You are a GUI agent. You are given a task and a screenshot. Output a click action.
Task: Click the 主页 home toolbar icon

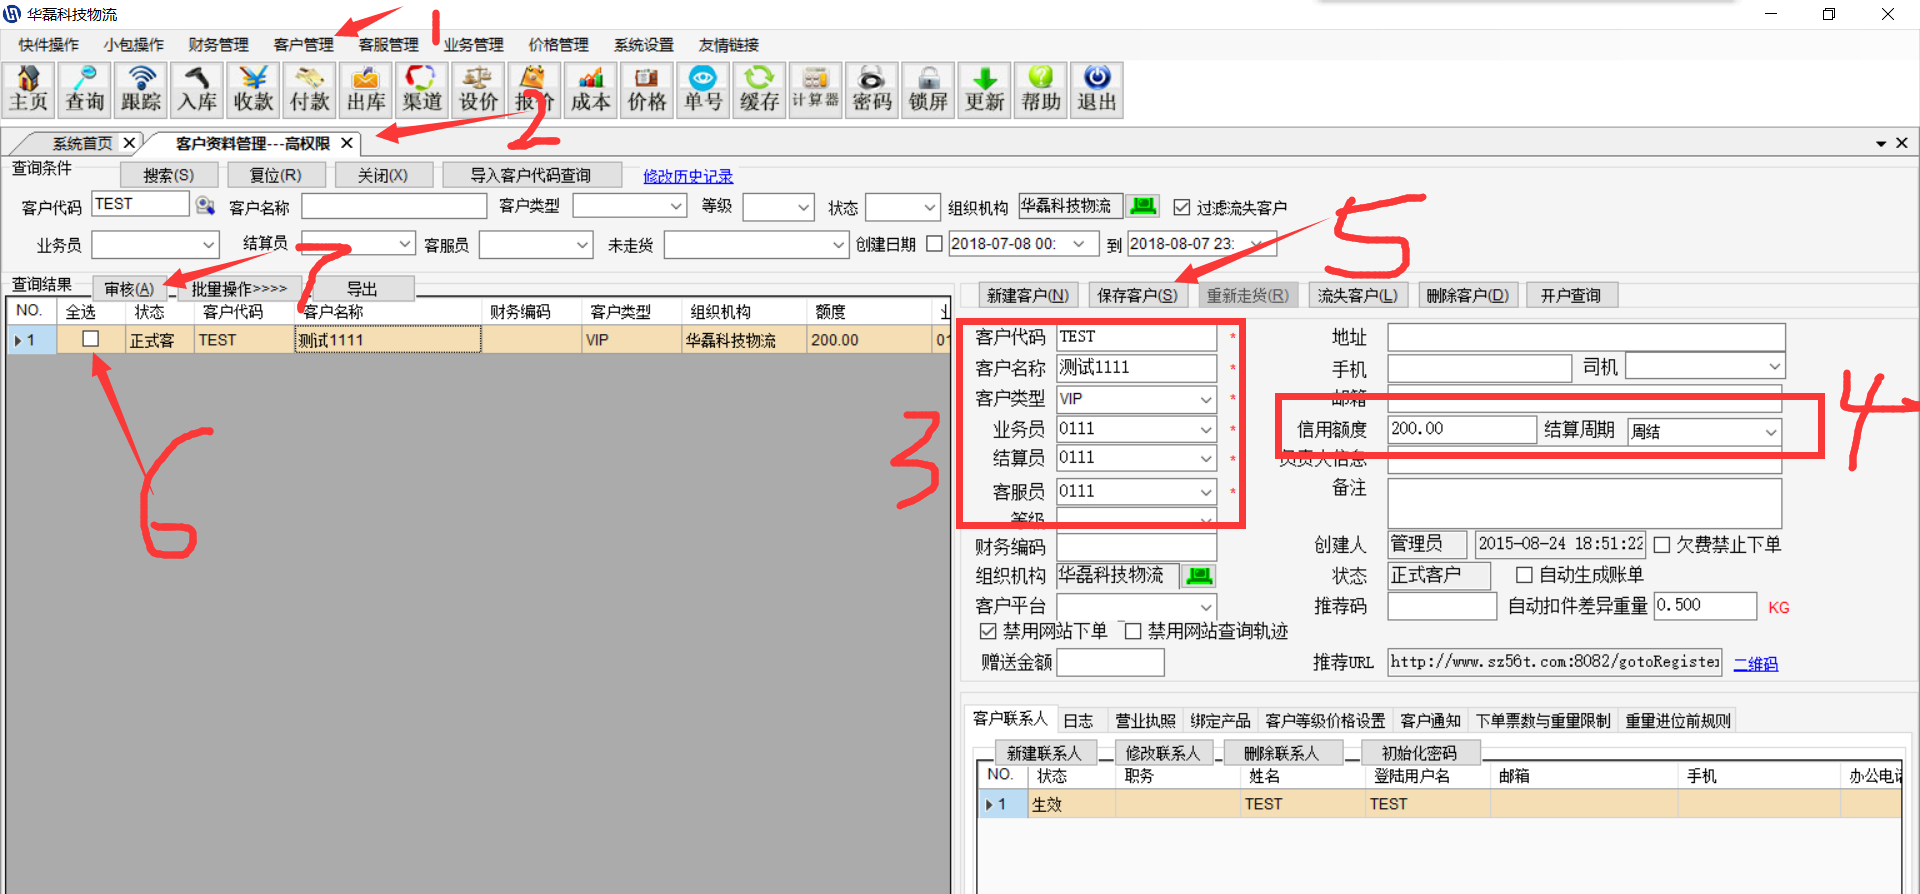(28, 90)
